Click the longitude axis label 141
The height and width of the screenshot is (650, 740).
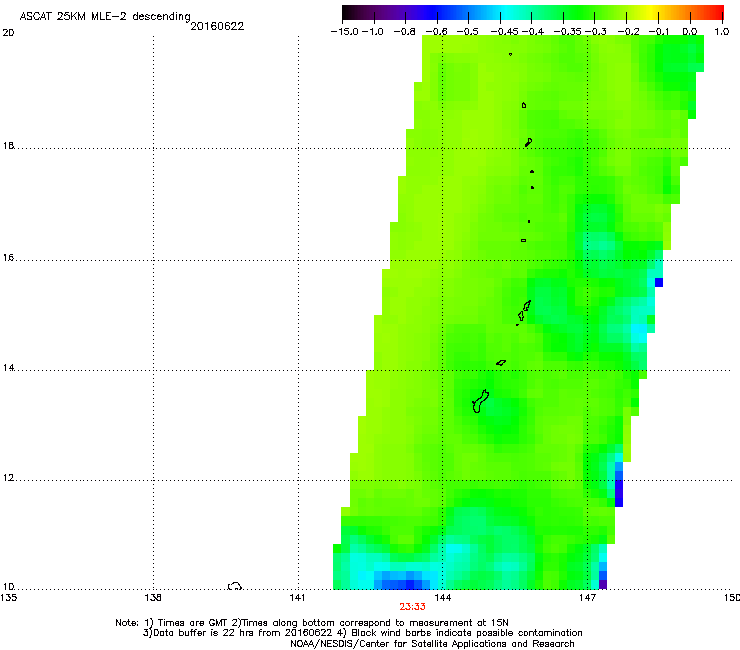click(x=297, y=598)
